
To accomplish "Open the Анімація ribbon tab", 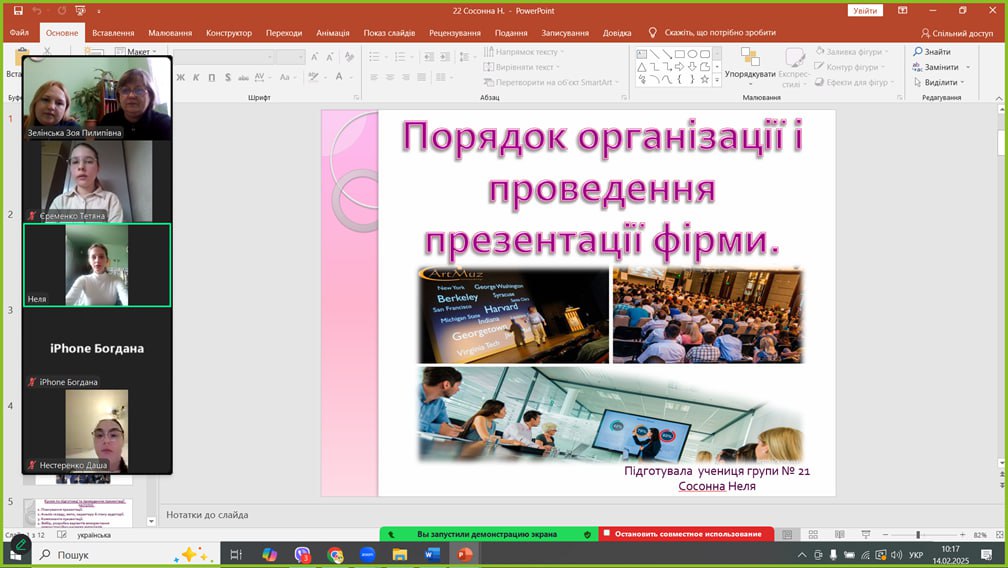I will click(332, 32).
